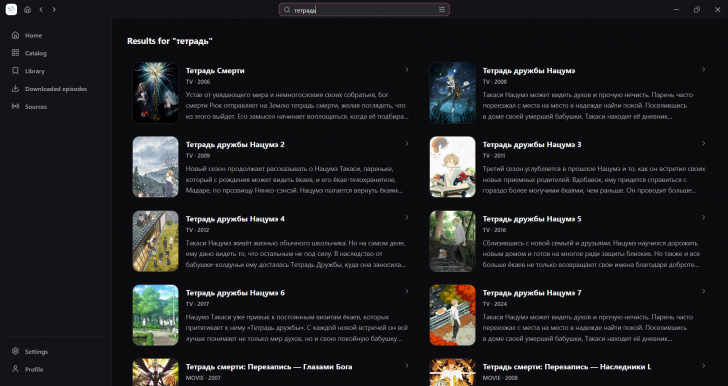Click the Settings gear icon
The image size is (728, 386).
tap(15, 351)
